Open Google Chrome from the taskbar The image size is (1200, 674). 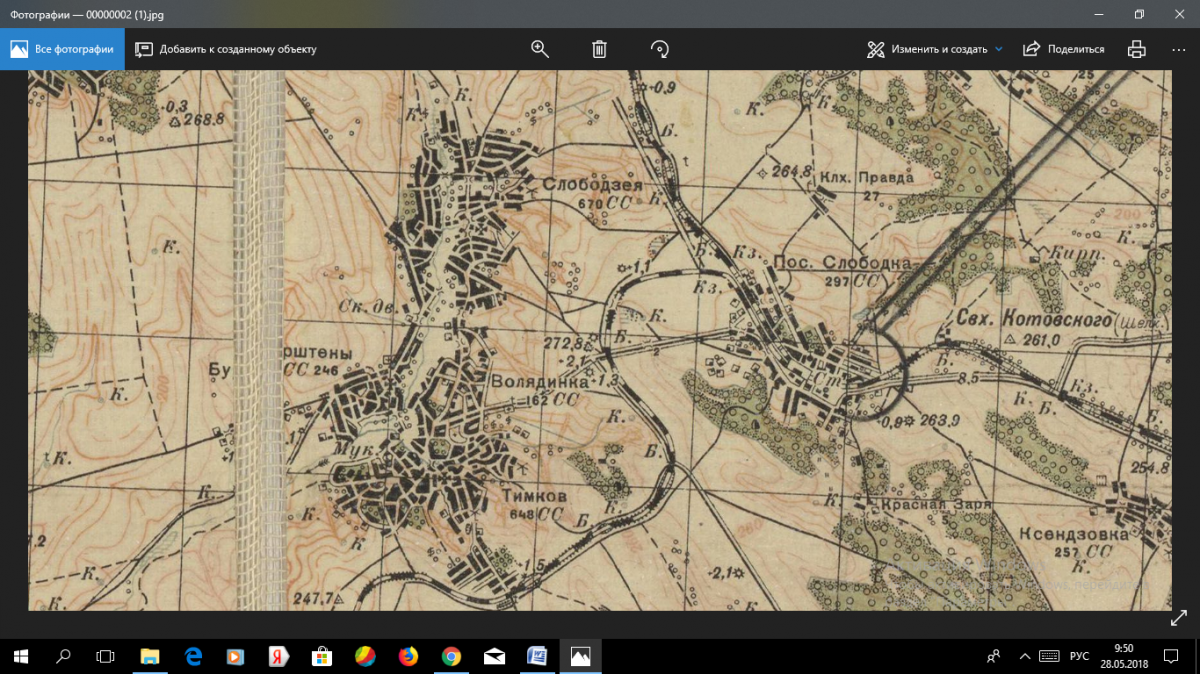pos(451,656)
